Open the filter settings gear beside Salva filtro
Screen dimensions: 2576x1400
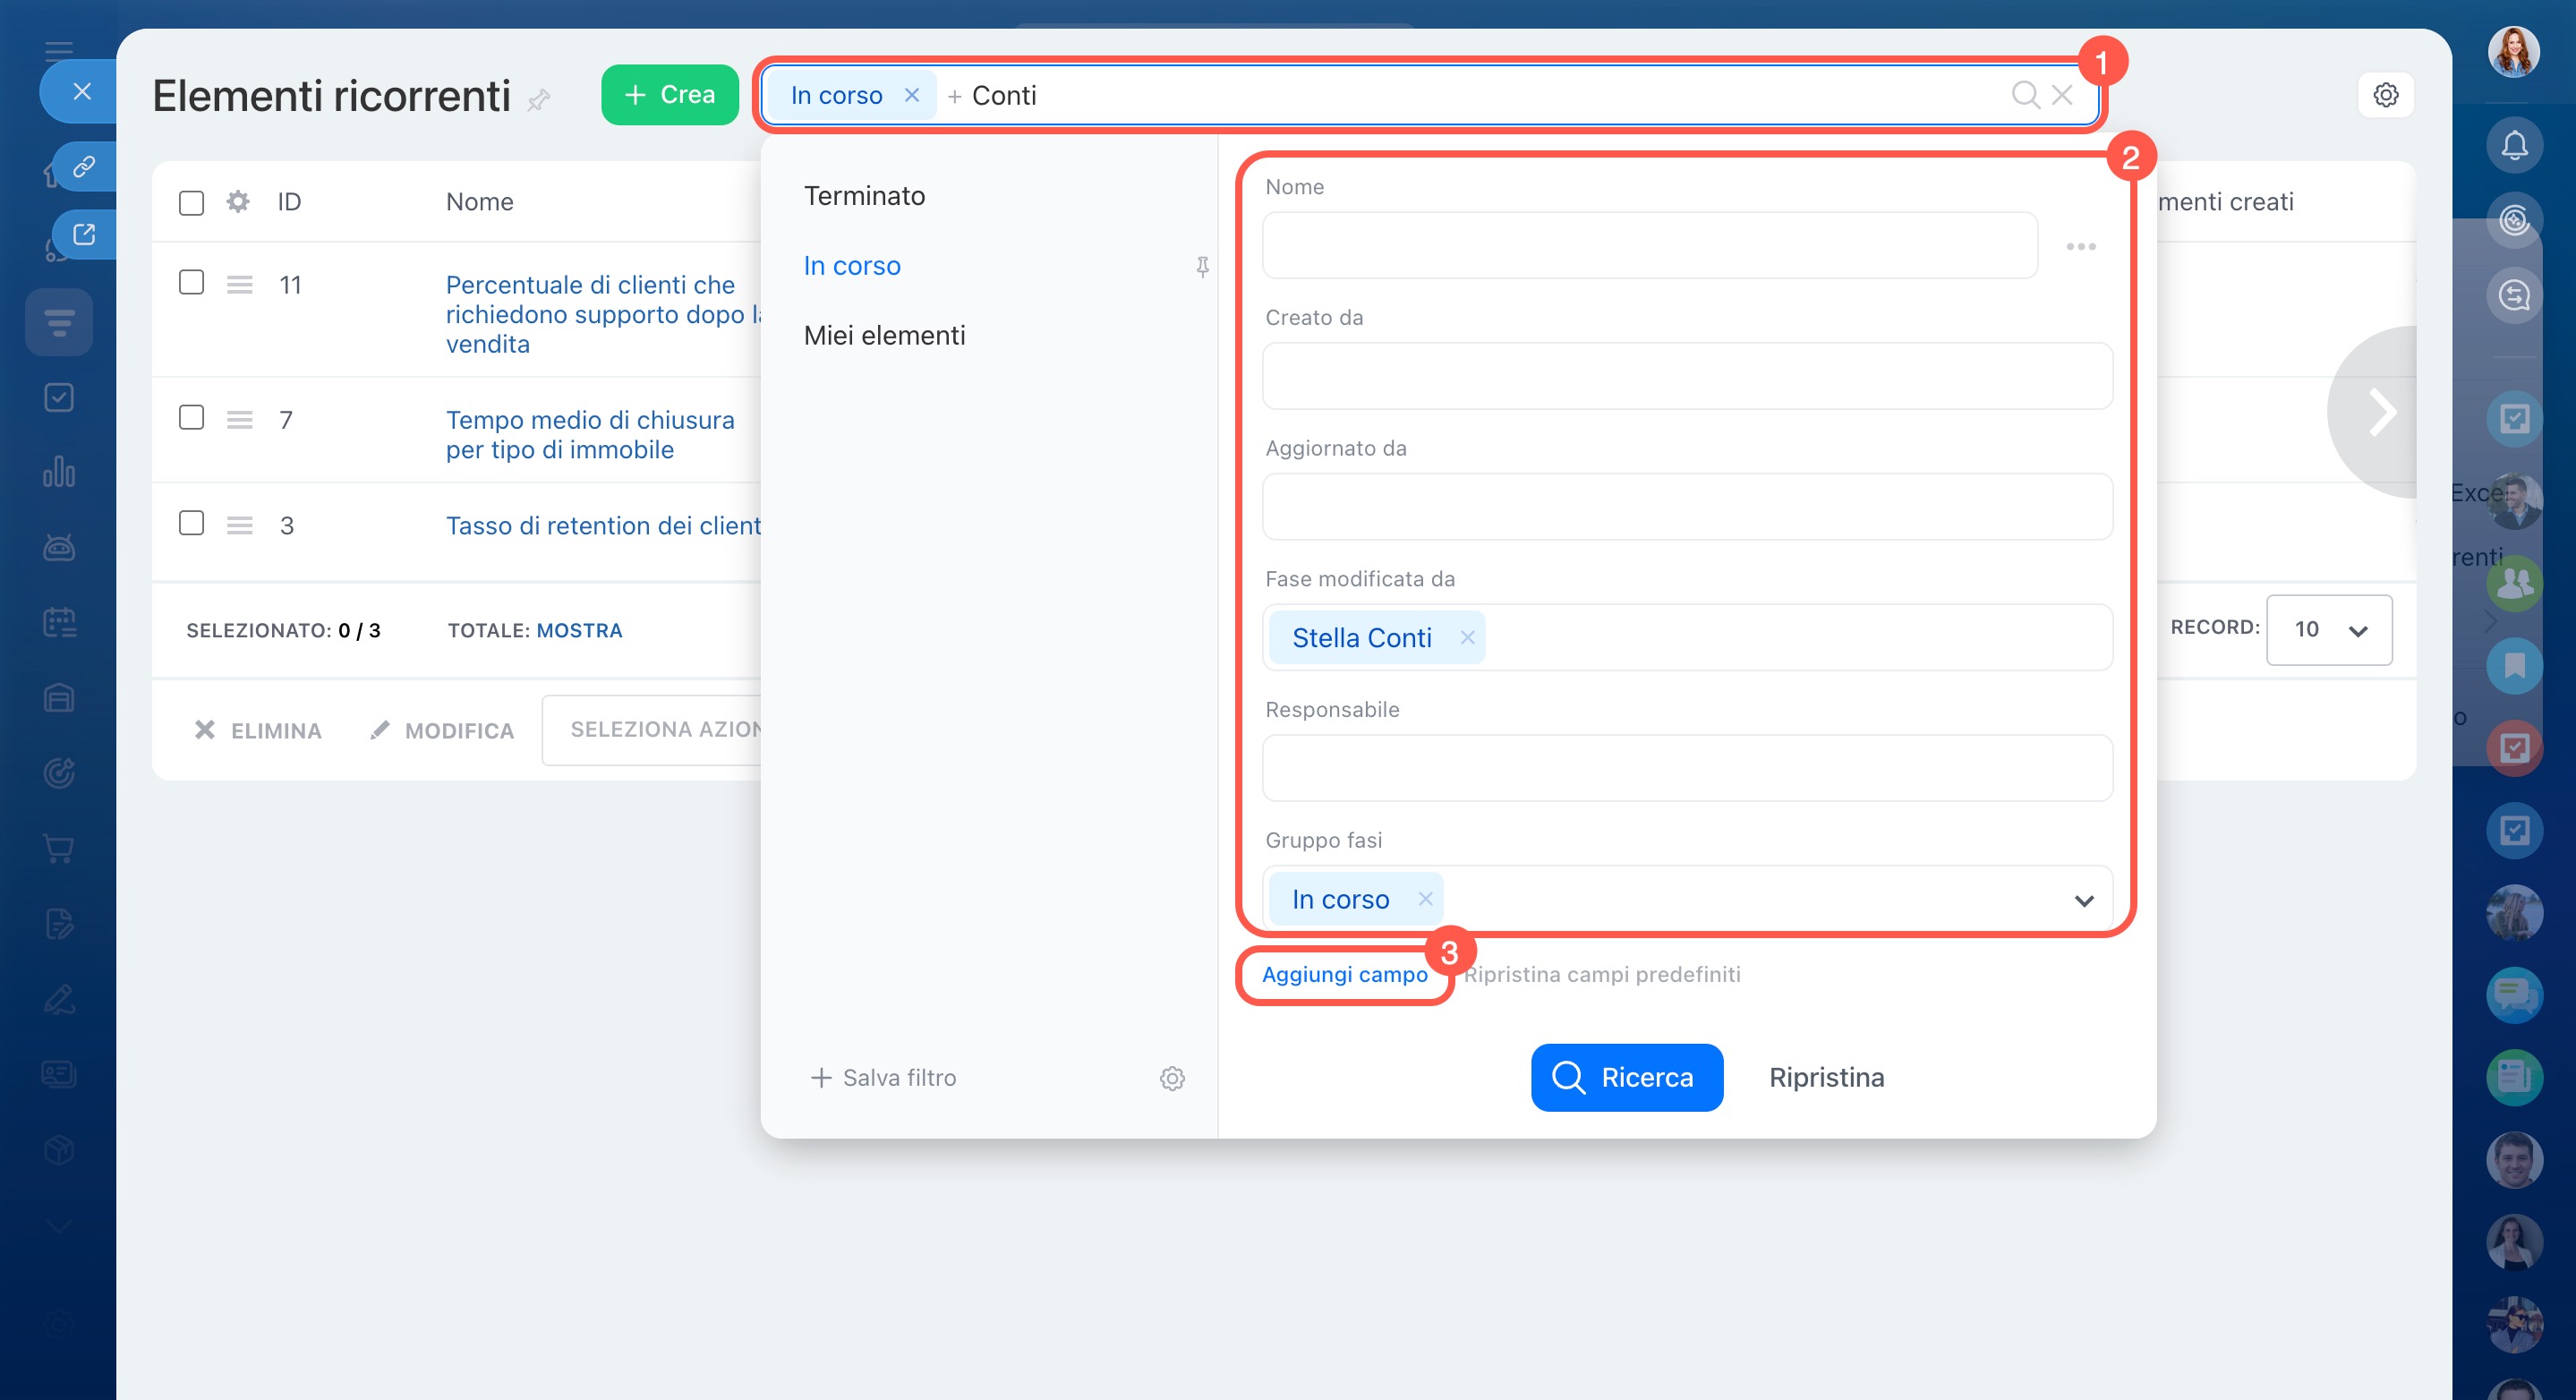point(1172,1078)
